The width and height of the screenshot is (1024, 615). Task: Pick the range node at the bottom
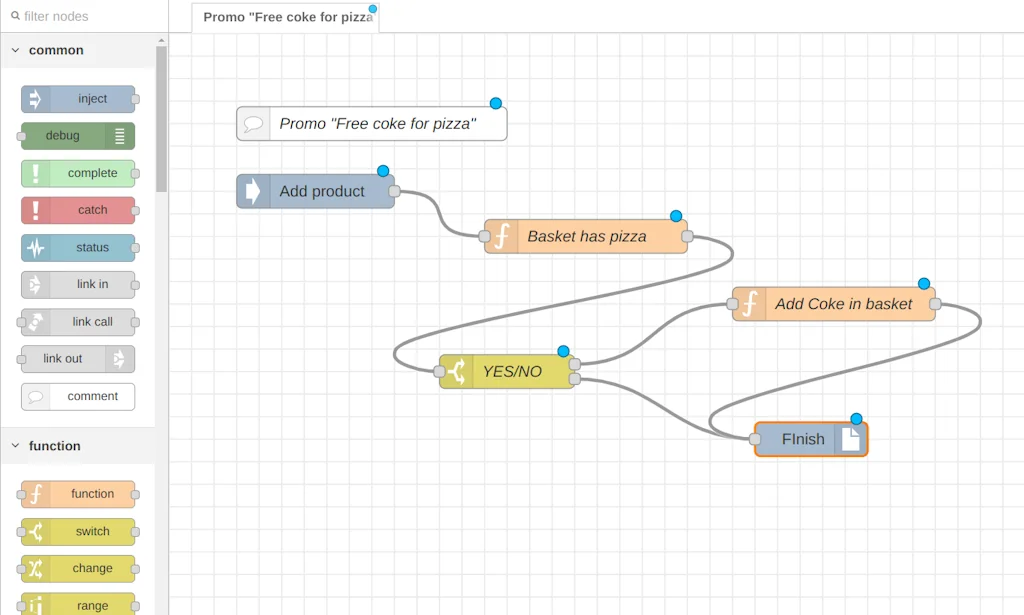(78, 604)
